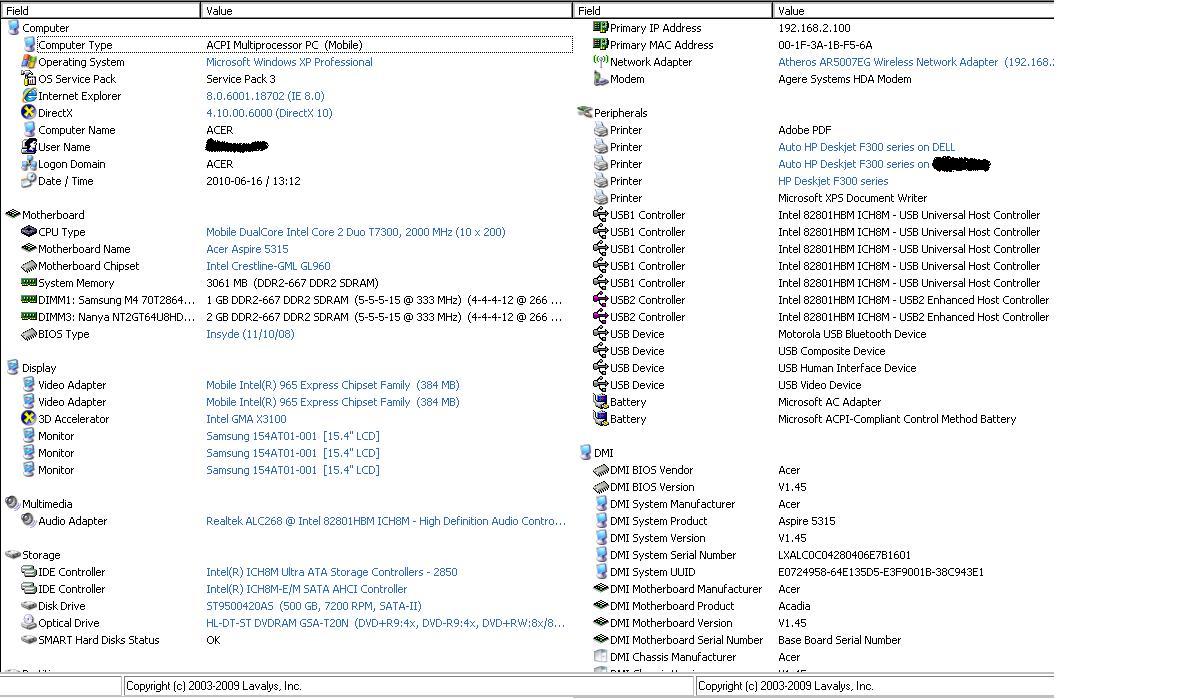The width and height of the screenshot is (1190, 699).
Task: Click the right pane's Value column header
Action: [x=913, y=11]
